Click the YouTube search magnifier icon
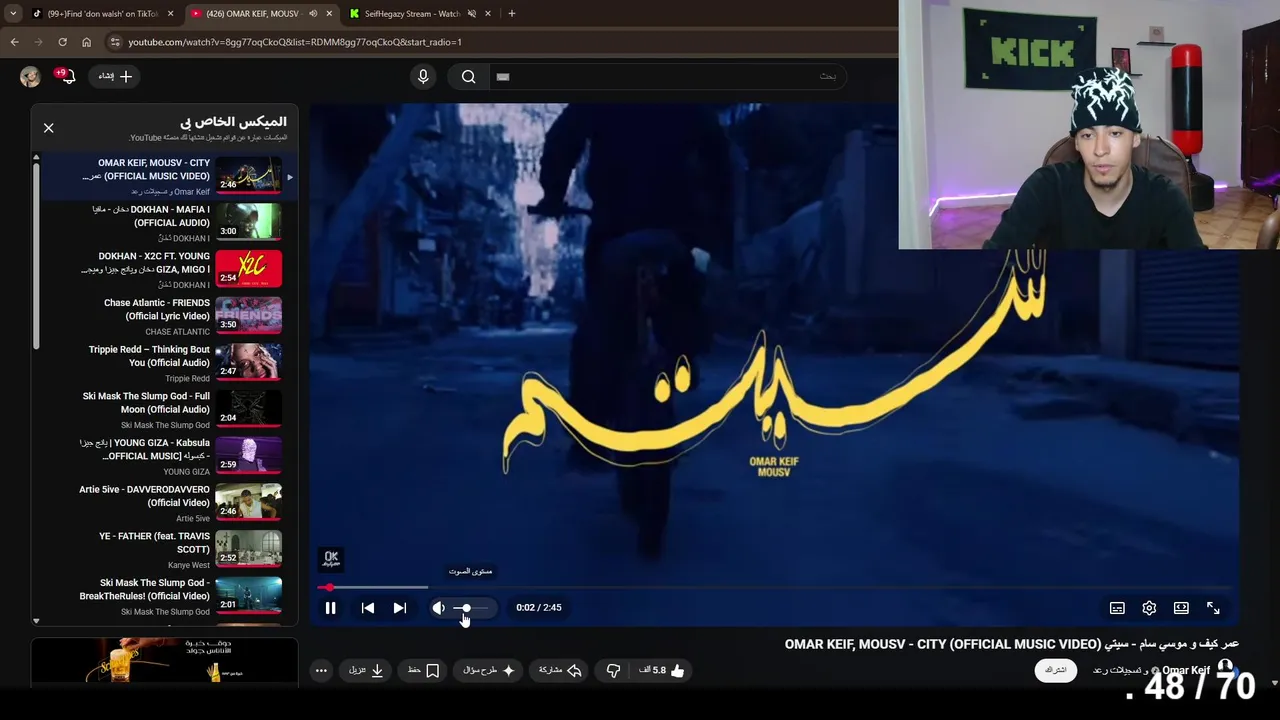The height and width of the screenshot is (720, 1280). 468,77
